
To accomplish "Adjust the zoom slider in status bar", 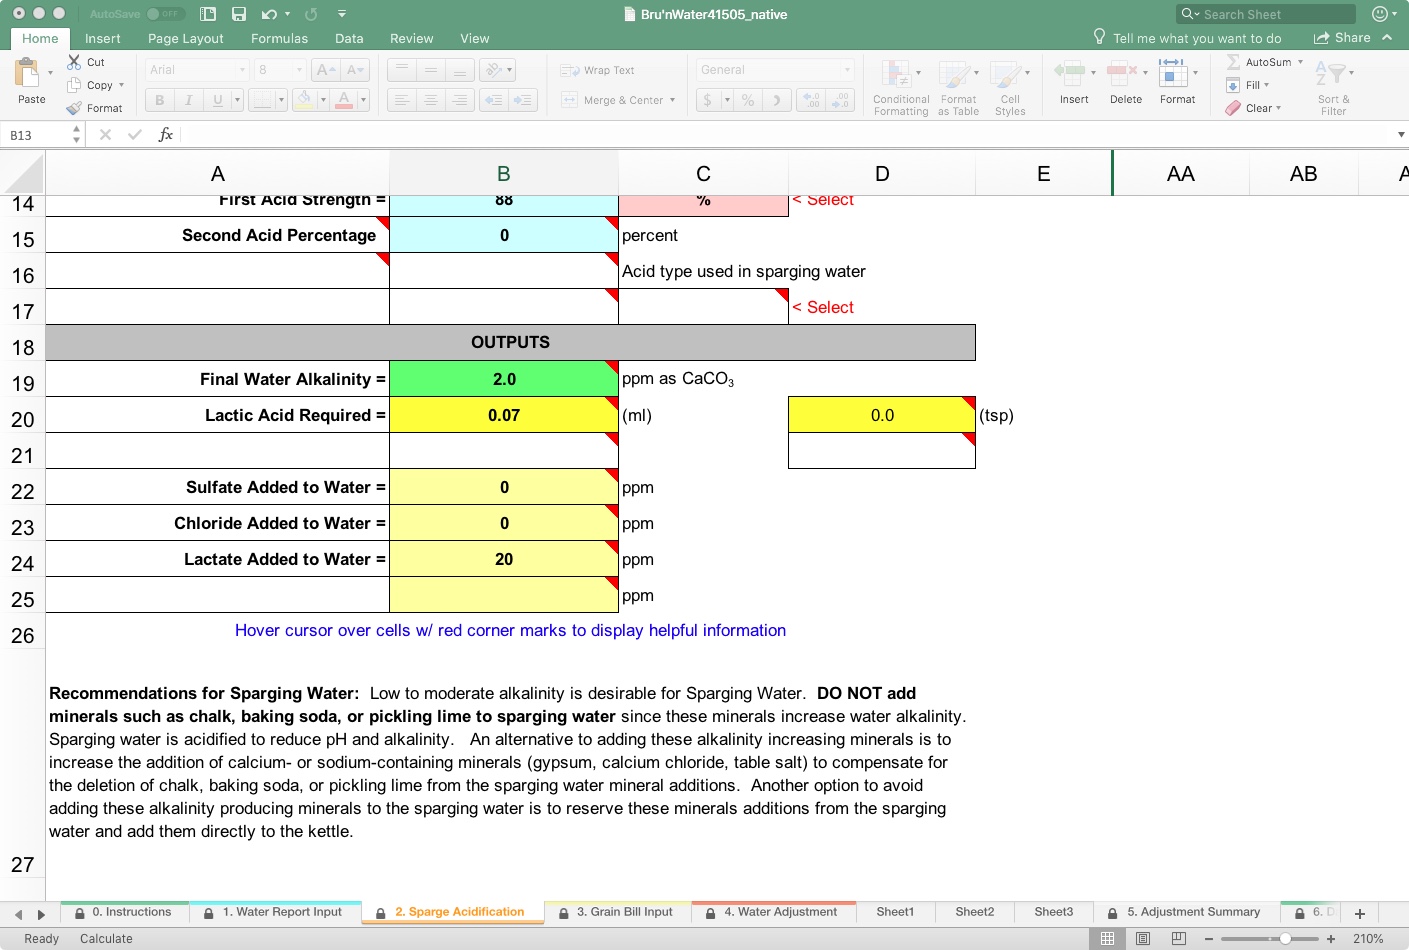I will pyautogui.click(x=1285, y=939).
